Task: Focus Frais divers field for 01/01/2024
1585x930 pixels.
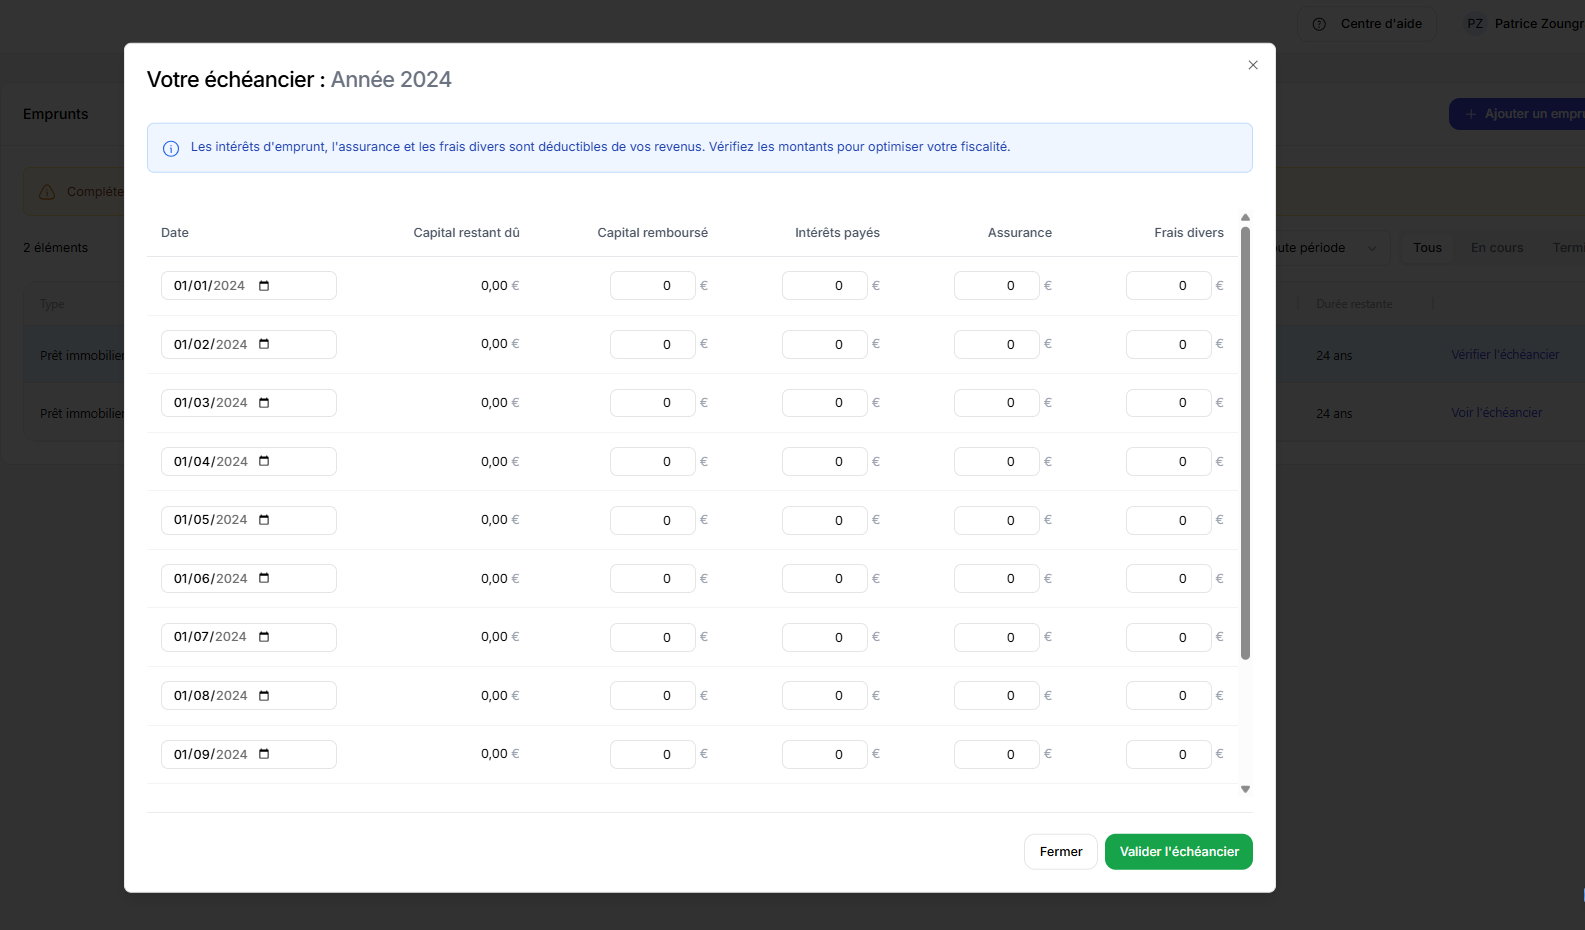Action: (1168, 286)
